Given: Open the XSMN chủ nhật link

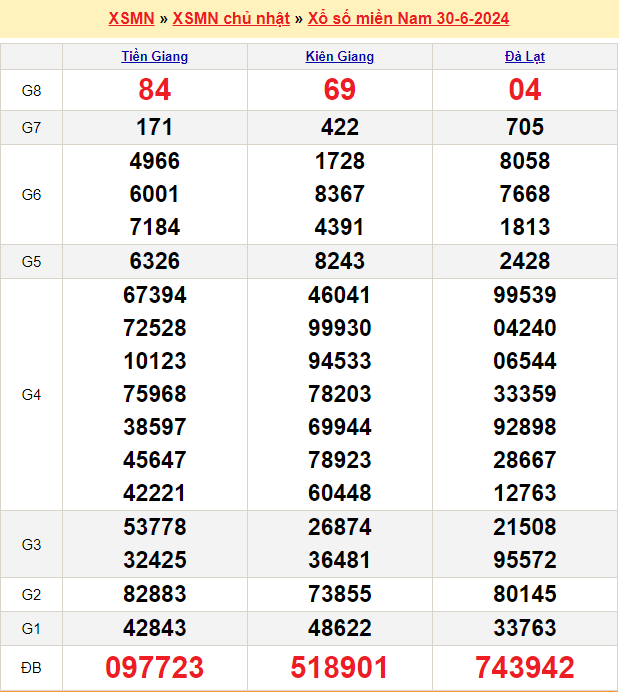Looking at the screenshot, I should tap(231, 19).
